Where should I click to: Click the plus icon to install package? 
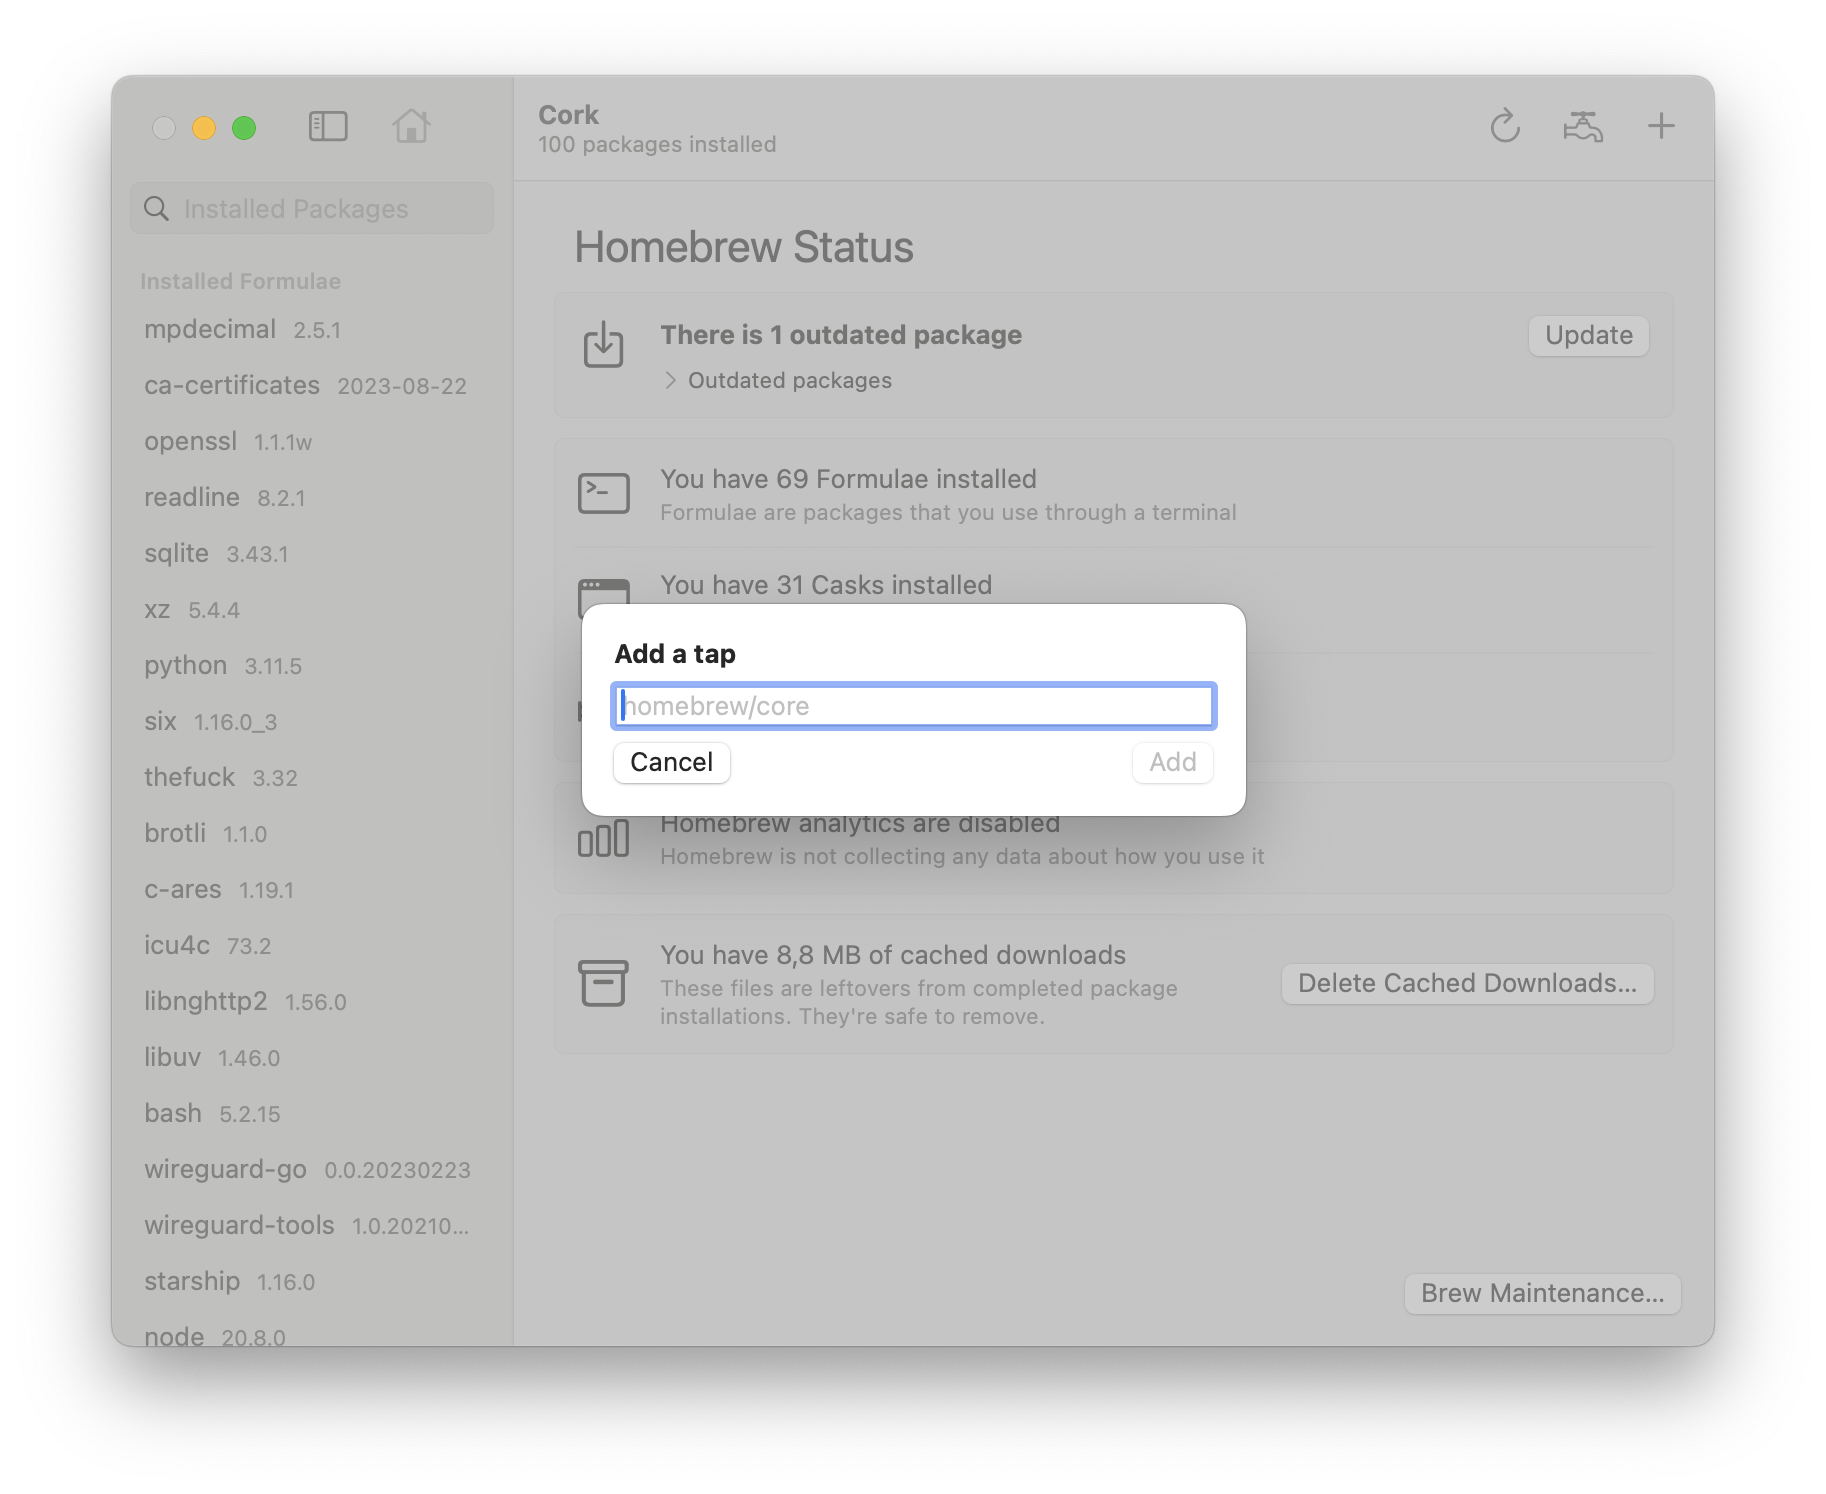(x=1661, y=126)
